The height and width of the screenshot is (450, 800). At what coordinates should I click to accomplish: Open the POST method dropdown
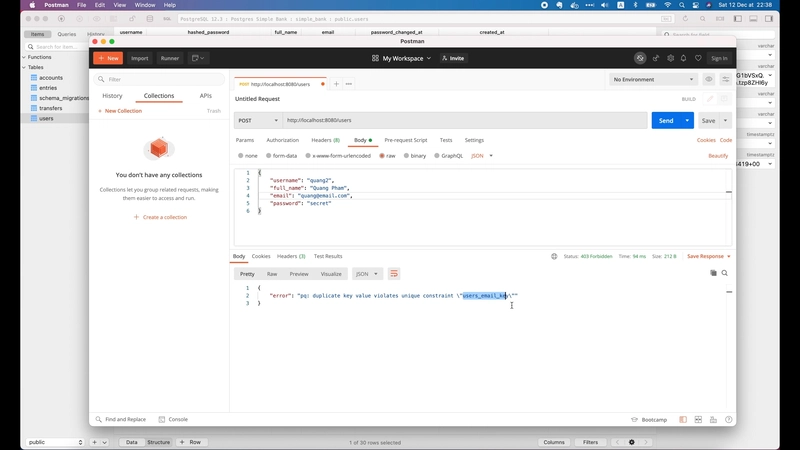257,120
